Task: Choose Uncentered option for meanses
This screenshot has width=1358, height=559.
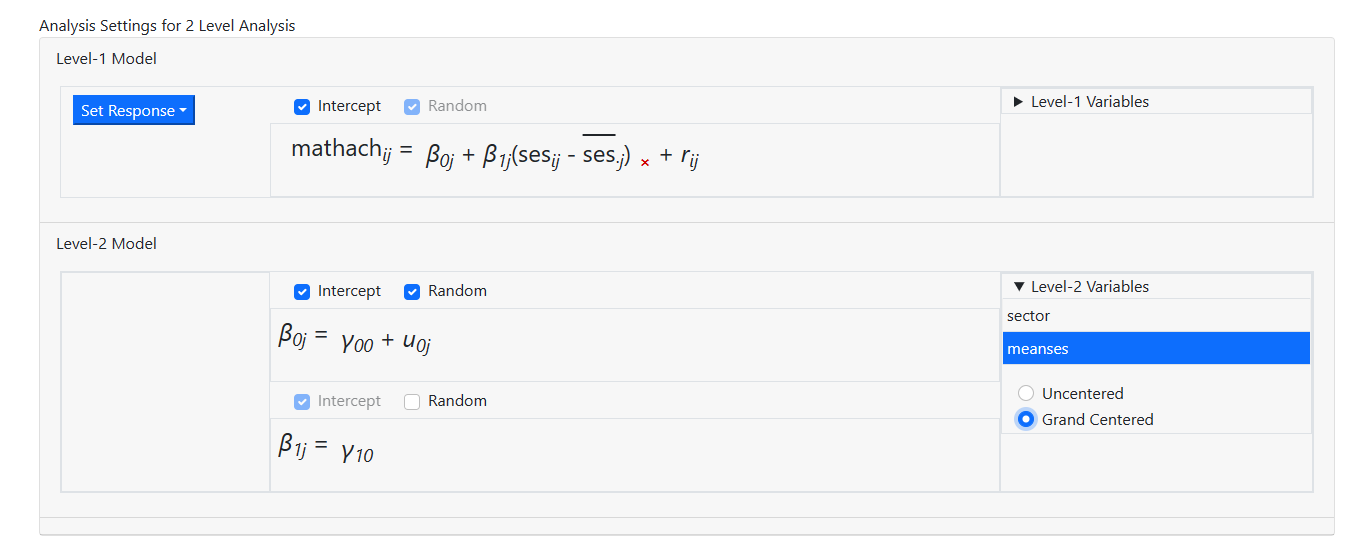Action: coord(1026,394)
